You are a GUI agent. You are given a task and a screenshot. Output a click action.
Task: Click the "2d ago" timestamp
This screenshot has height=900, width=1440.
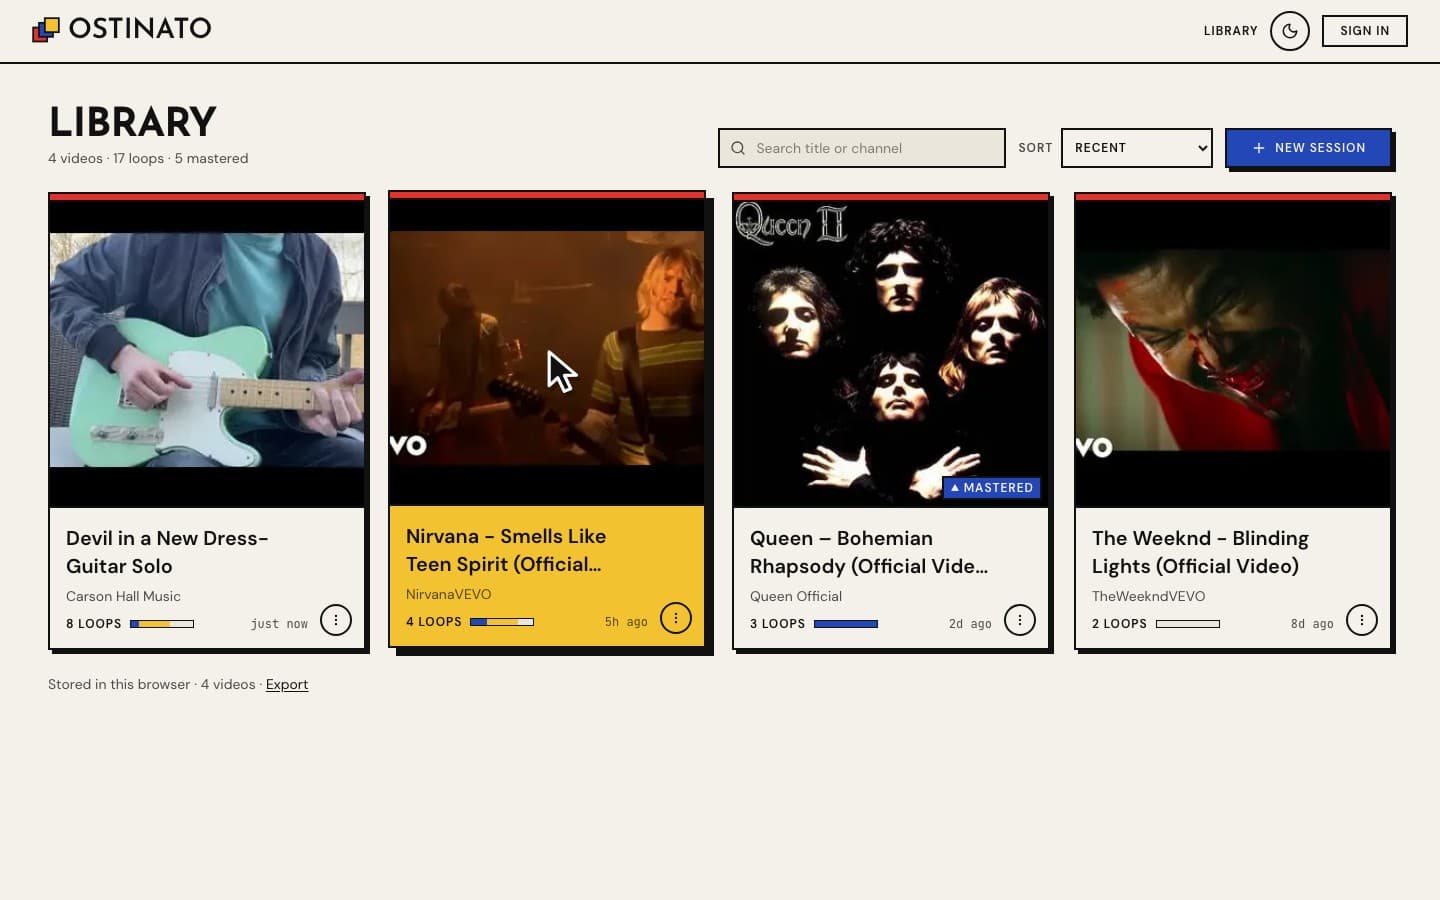[x=970, y=624]
